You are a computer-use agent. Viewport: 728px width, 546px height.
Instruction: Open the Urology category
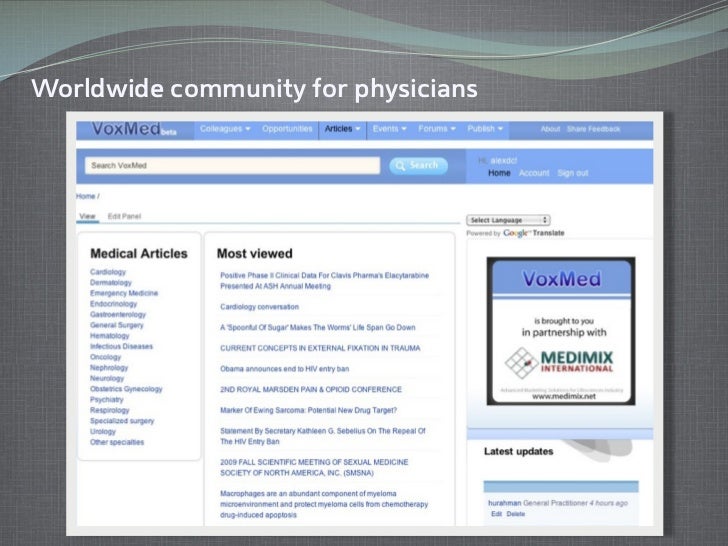tap(103, 432)
